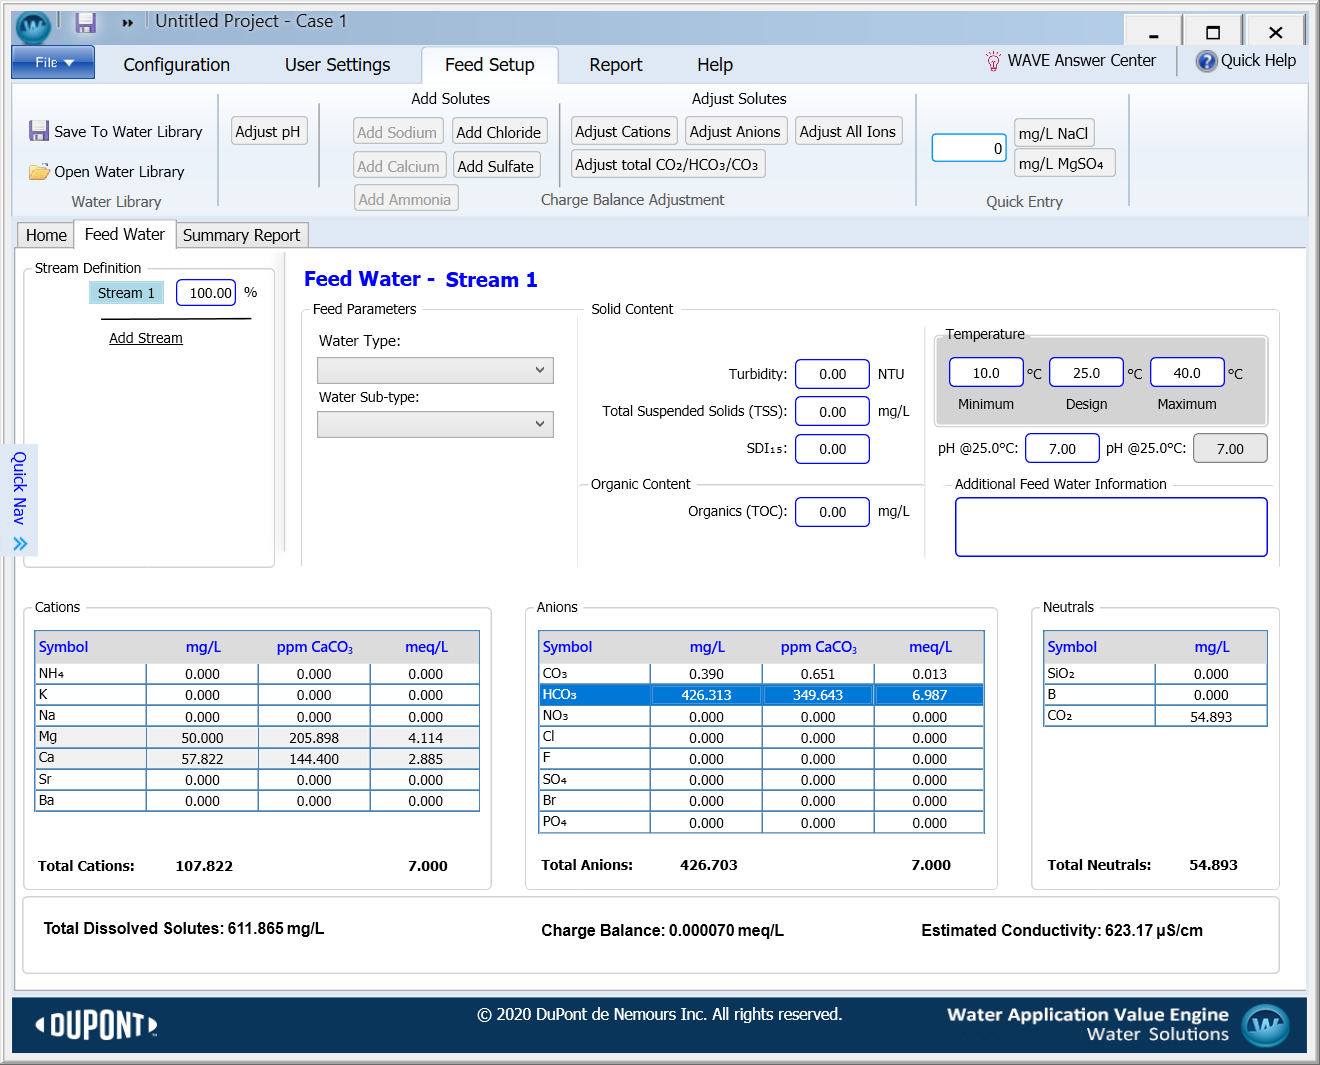Click Adjust total CO₂/HCO₃/CO₃ button
This screenshot has height=1065, width=1320.
[x=667, y=164]
